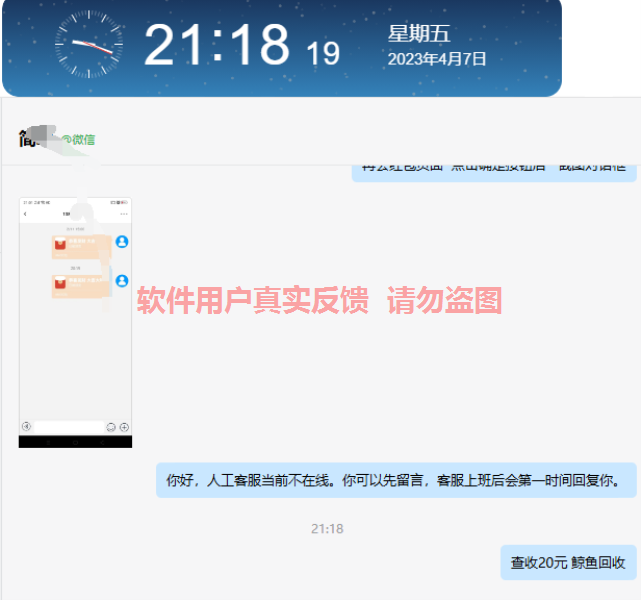Click the digital time 21:18 display
The image size is (641, 600).
217,45
